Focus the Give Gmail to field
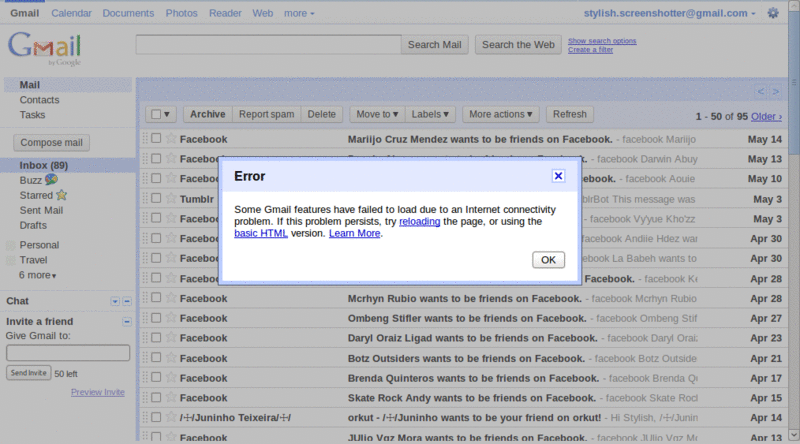The image size is (800, 444). click(x=68, y=353)
